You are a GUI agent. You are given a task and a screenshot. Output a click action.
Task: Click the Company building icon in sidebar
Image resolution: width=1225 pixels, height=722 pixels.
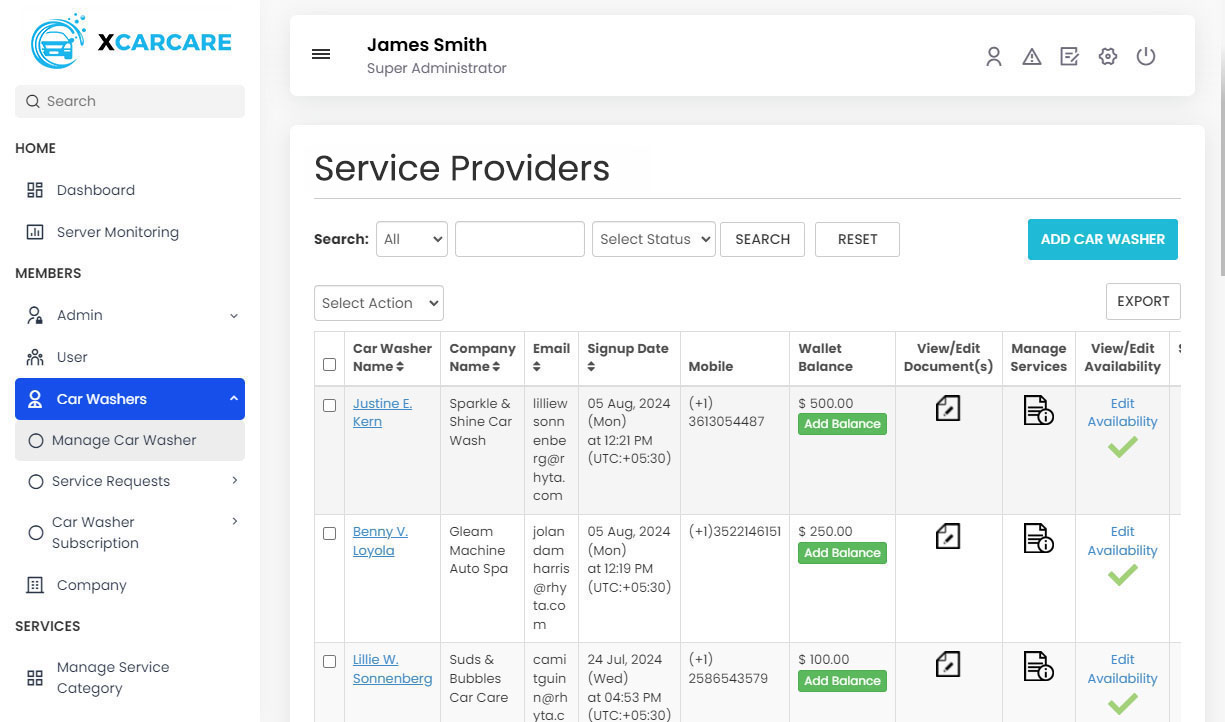click(x=35, y=585)
